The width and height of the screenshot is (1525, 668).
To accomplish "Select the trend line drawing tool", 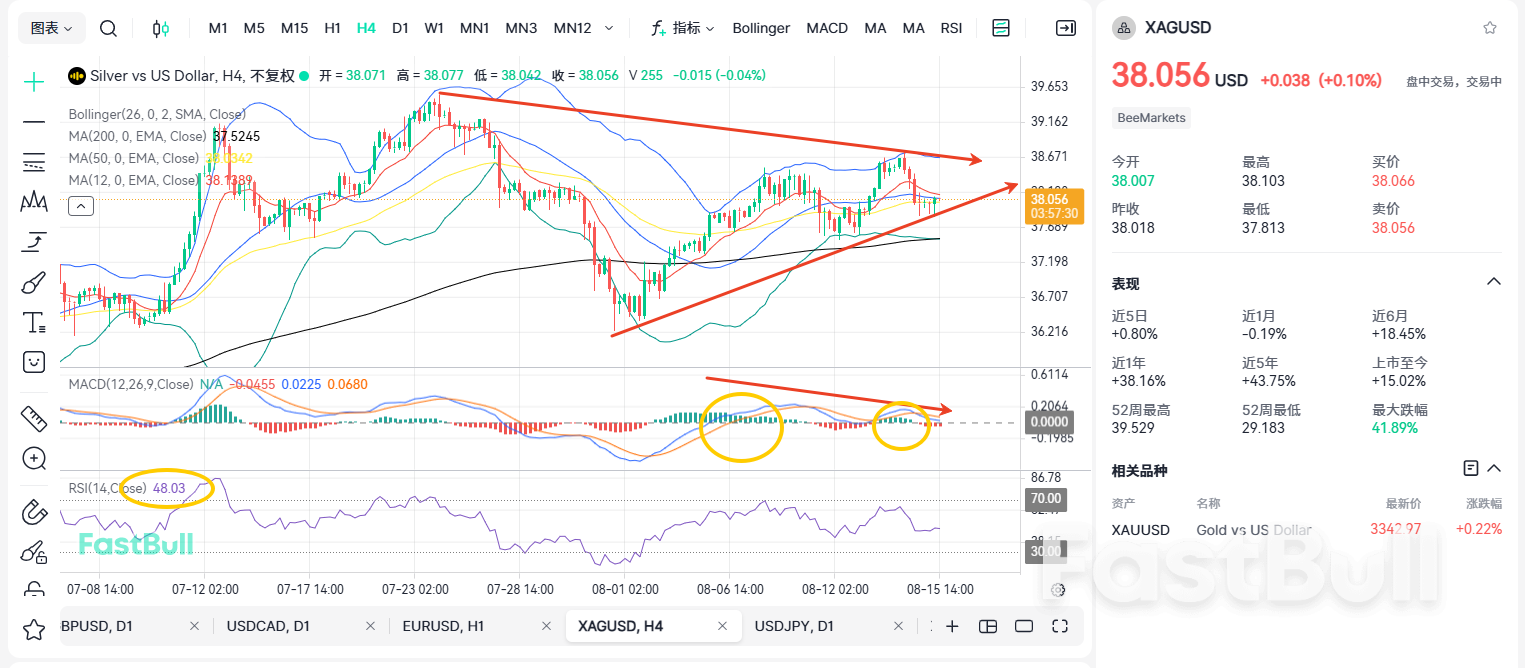I will pyautogui.click(x=34, y=120).
